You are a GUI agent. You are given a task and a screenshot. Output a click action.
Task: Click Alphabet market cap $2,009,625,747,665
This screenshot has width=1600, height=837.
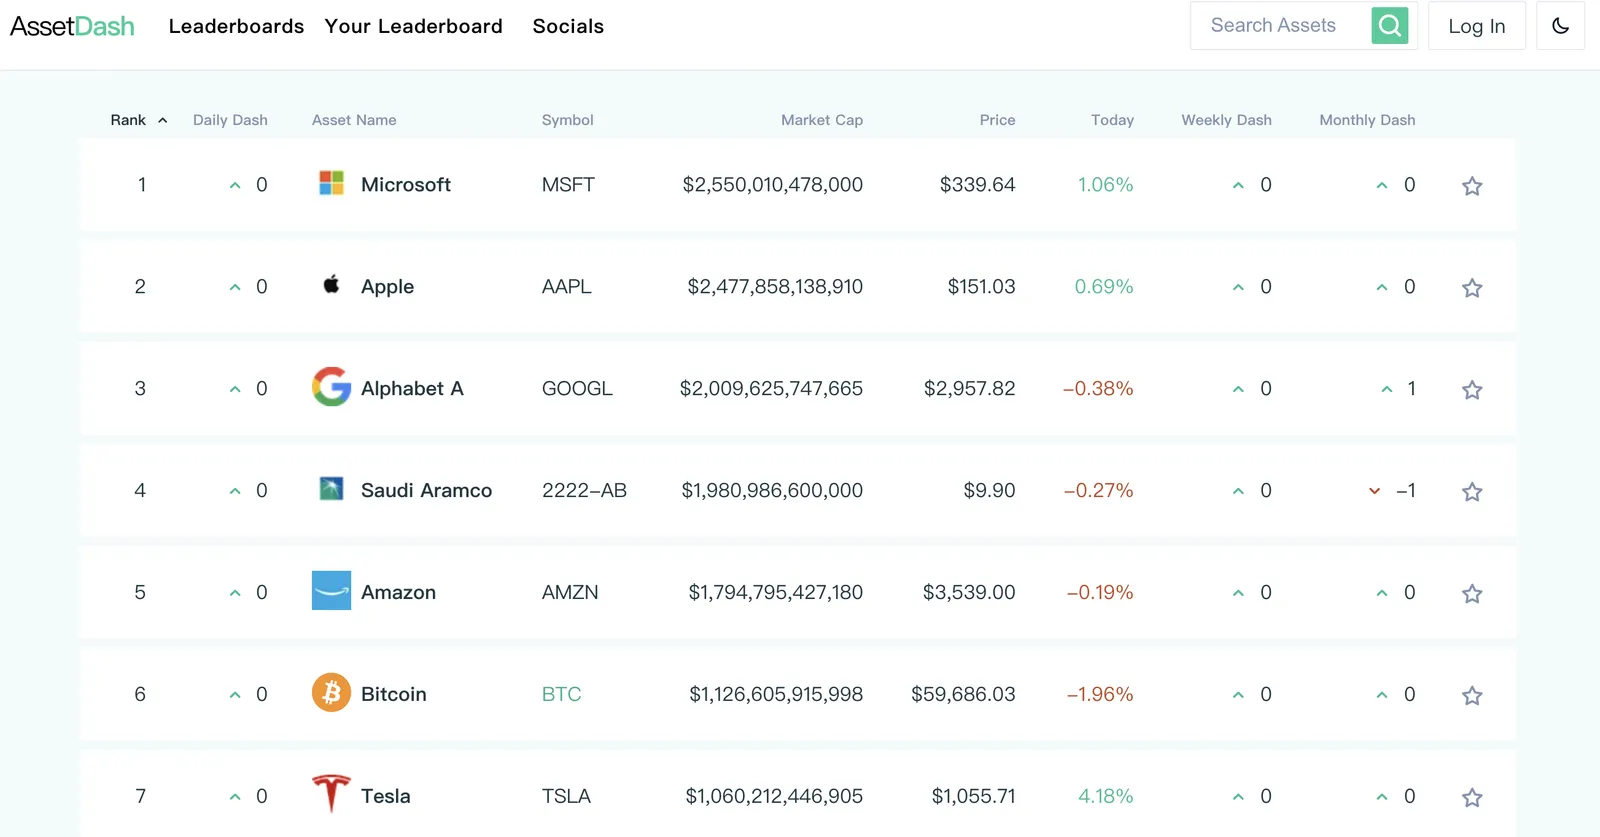[x=771, y=389]
